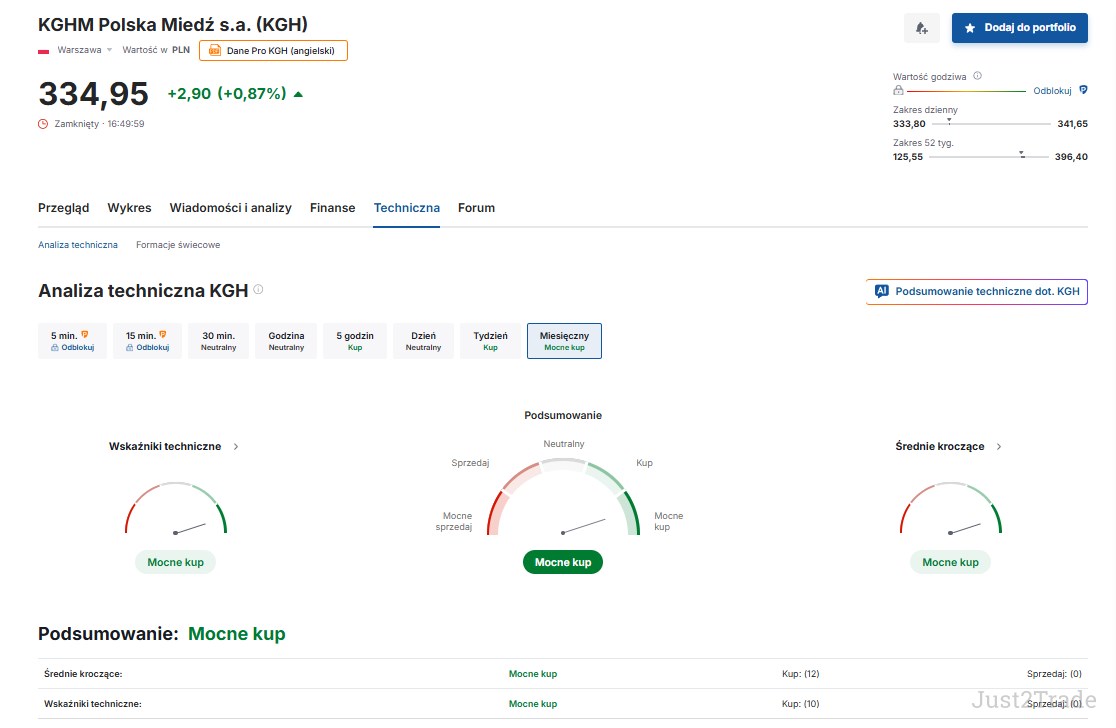Click Mocne kup badge under Wskaźniki techniczne gauge
The width and height of the screenshot is (1116, 728).
pos(175,562)
